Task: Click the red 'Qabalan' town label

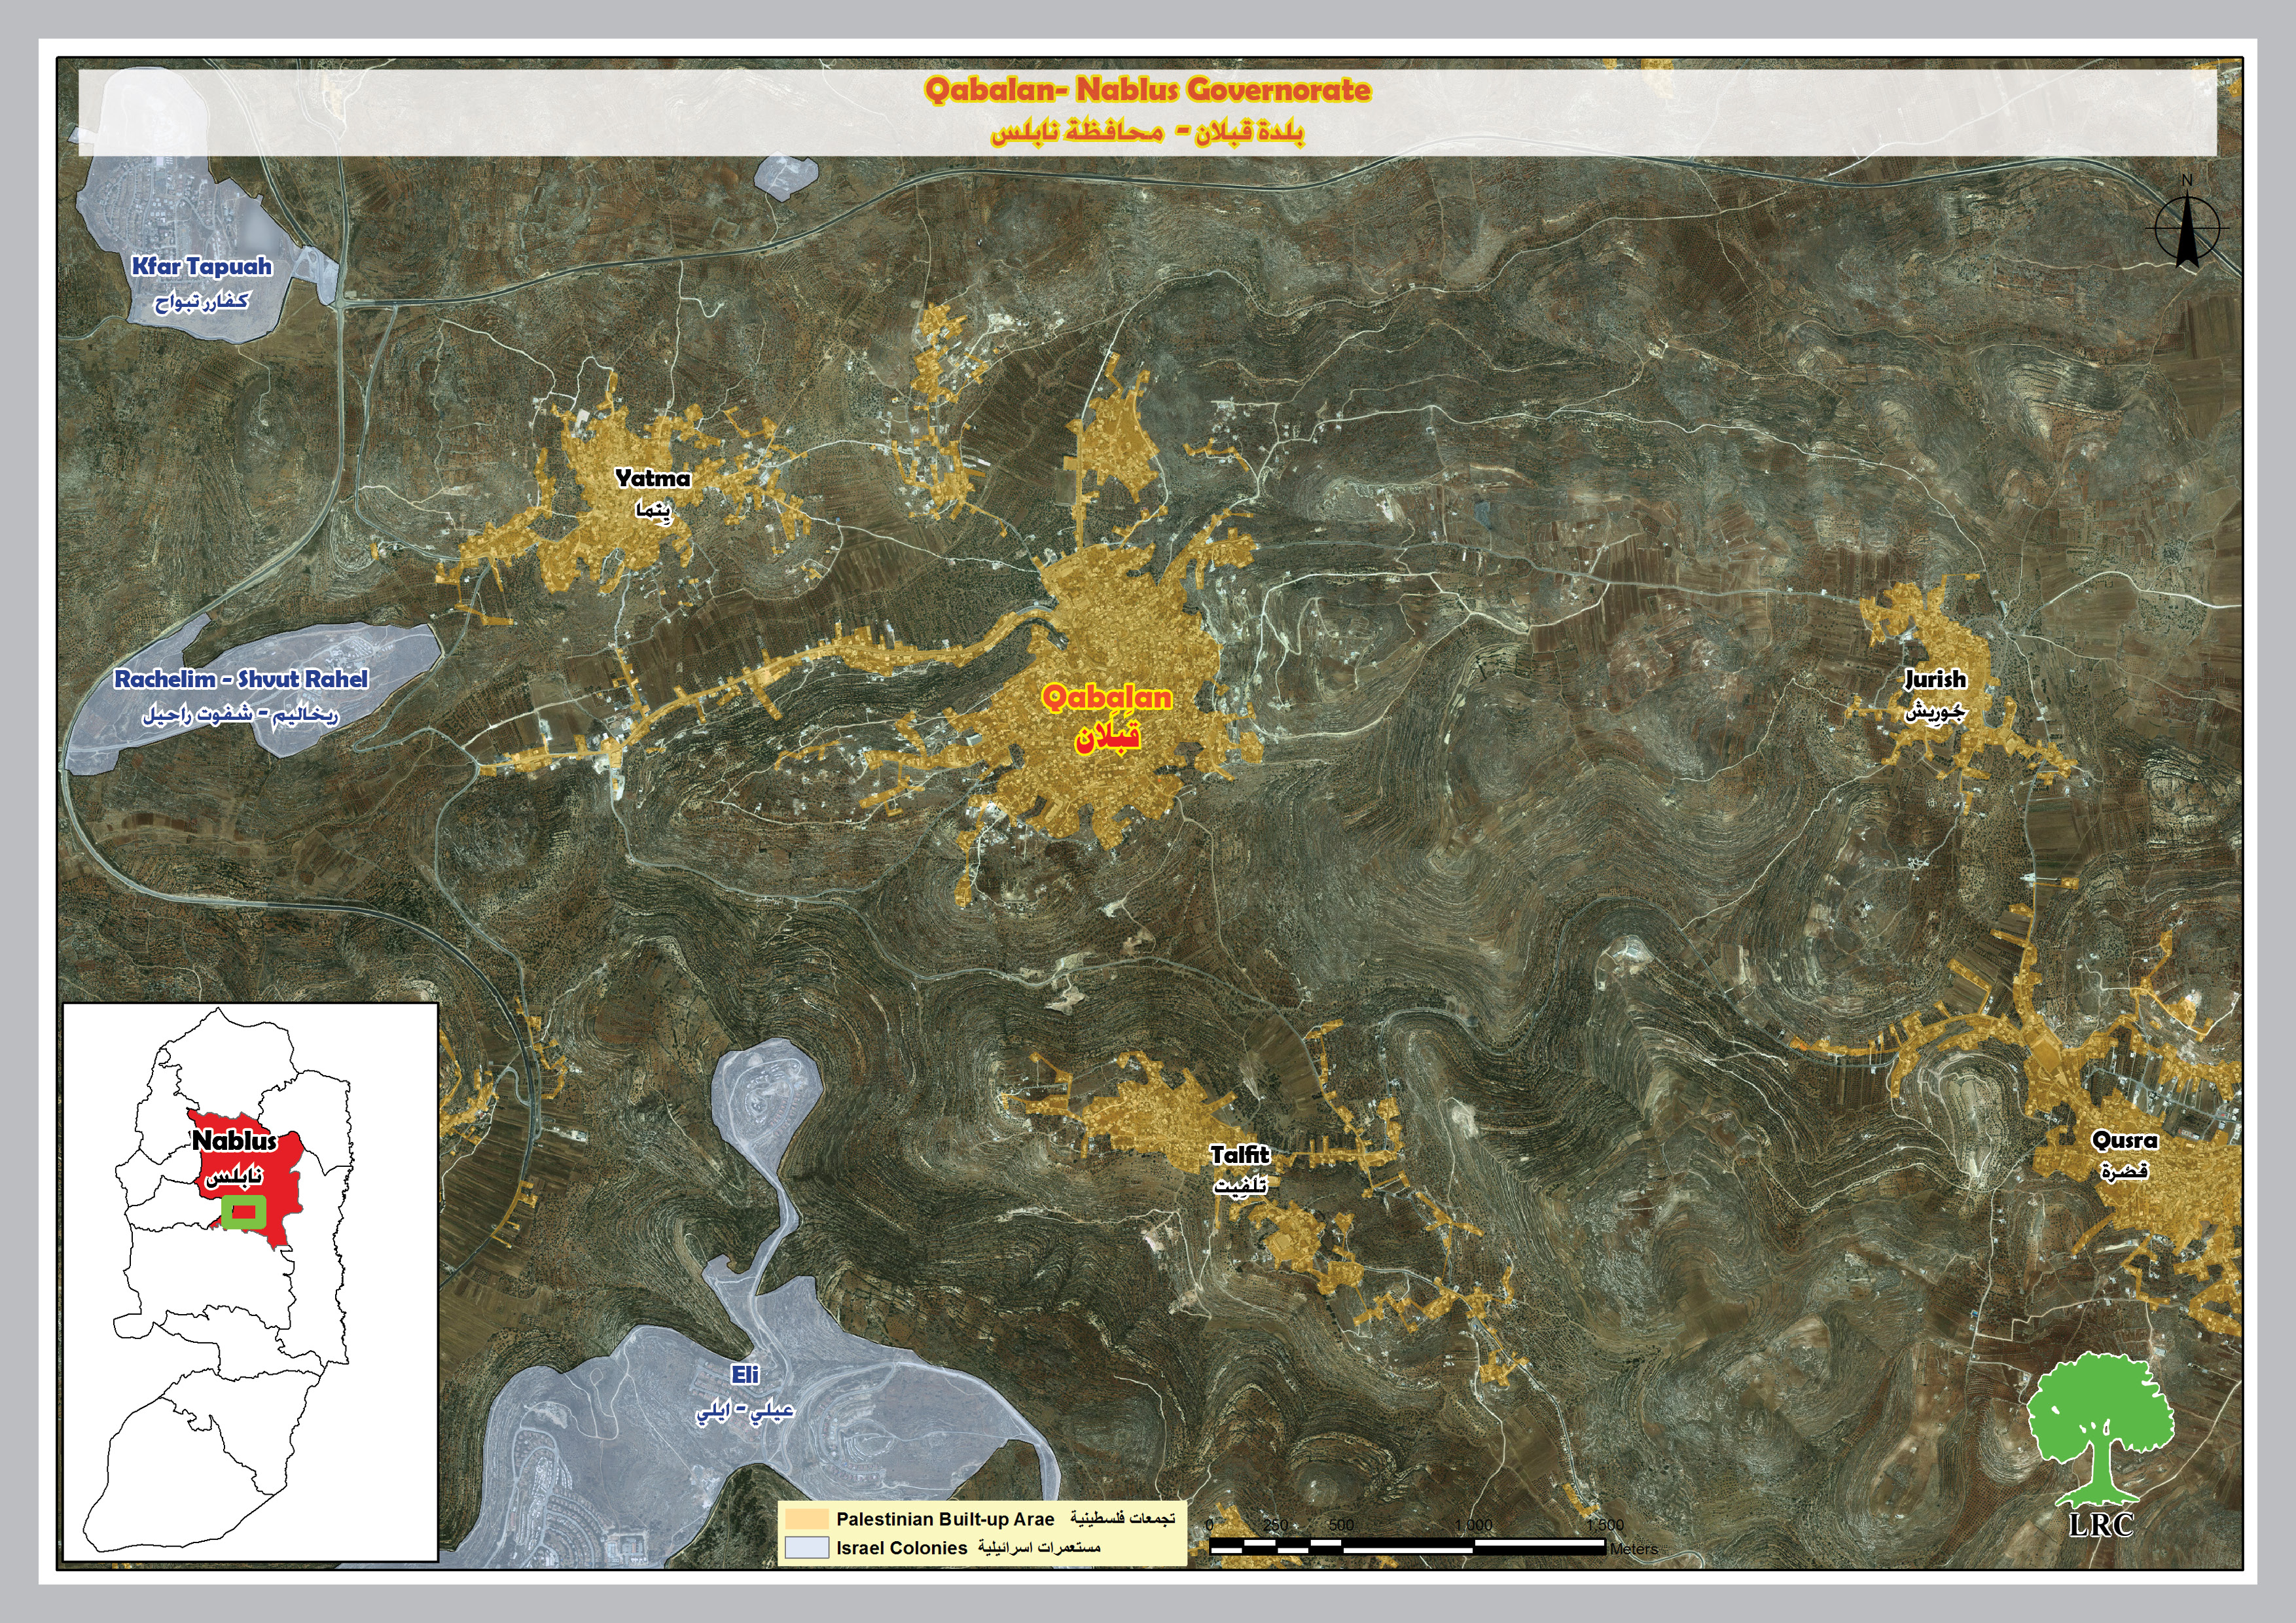Action: point(1107,697)
